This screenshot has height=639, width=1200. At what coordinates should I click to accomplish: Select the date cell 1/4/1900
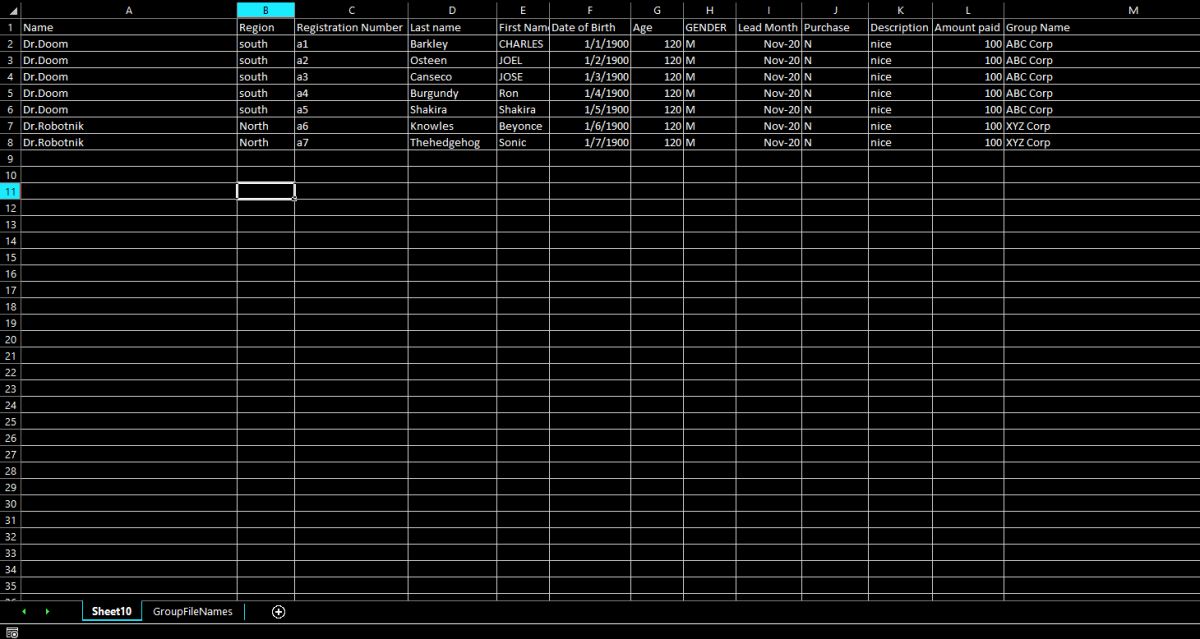click(590, 93)
